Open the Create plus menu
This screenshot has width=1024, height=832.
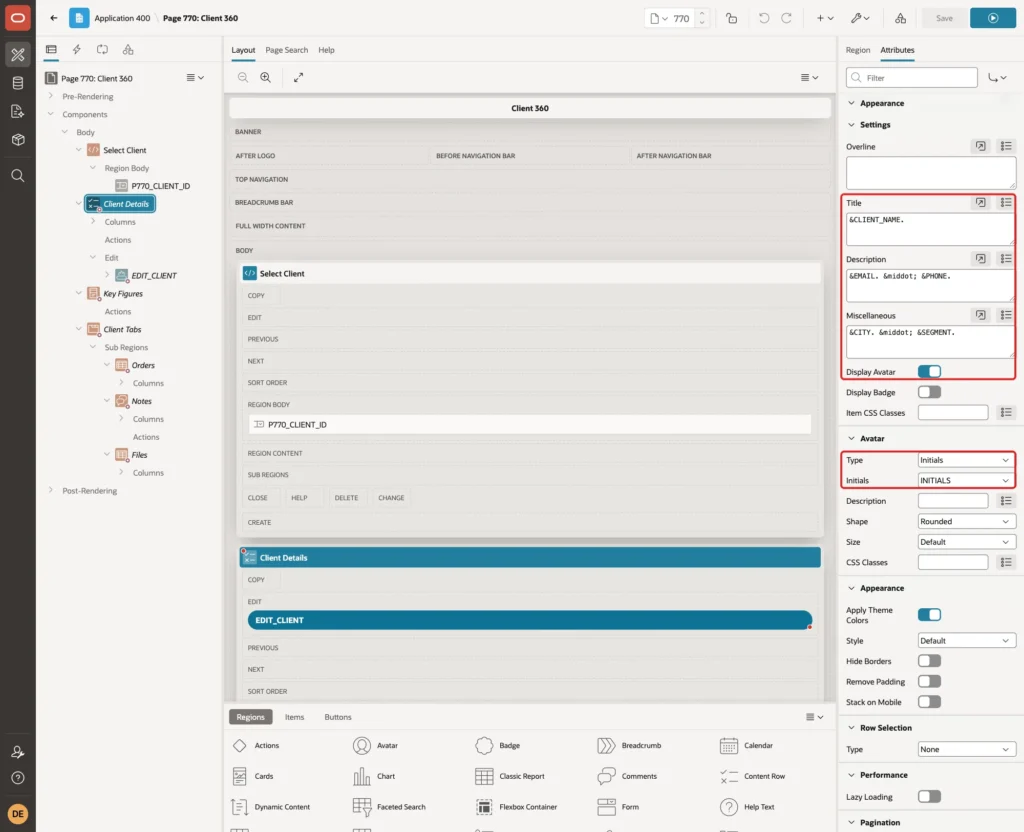coord(825,18)
